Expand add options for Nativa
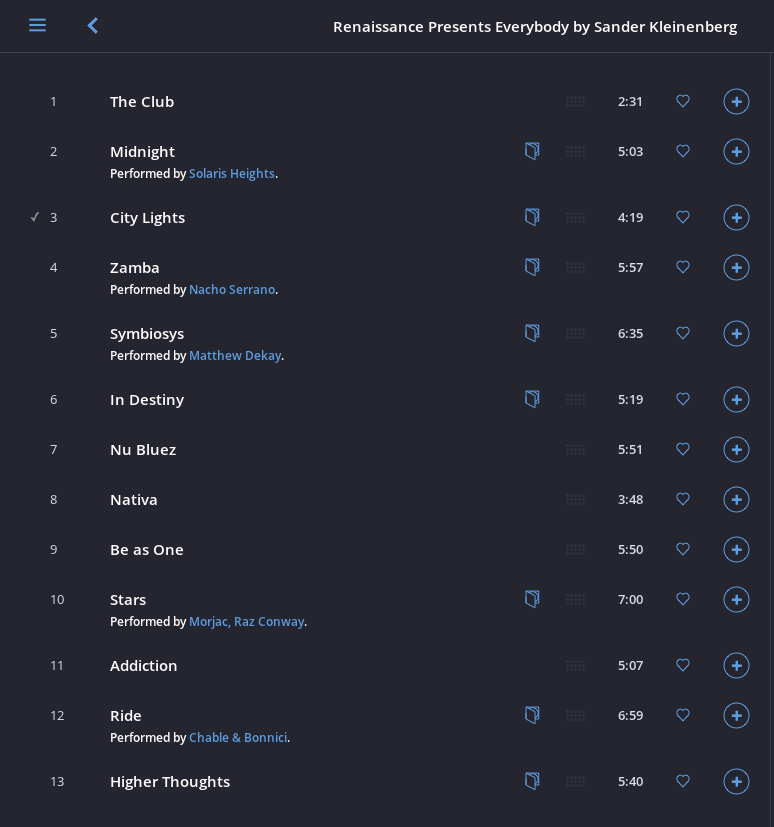This screenshot has height=827, width=774. pyautogui.click(x=736, y=499)
